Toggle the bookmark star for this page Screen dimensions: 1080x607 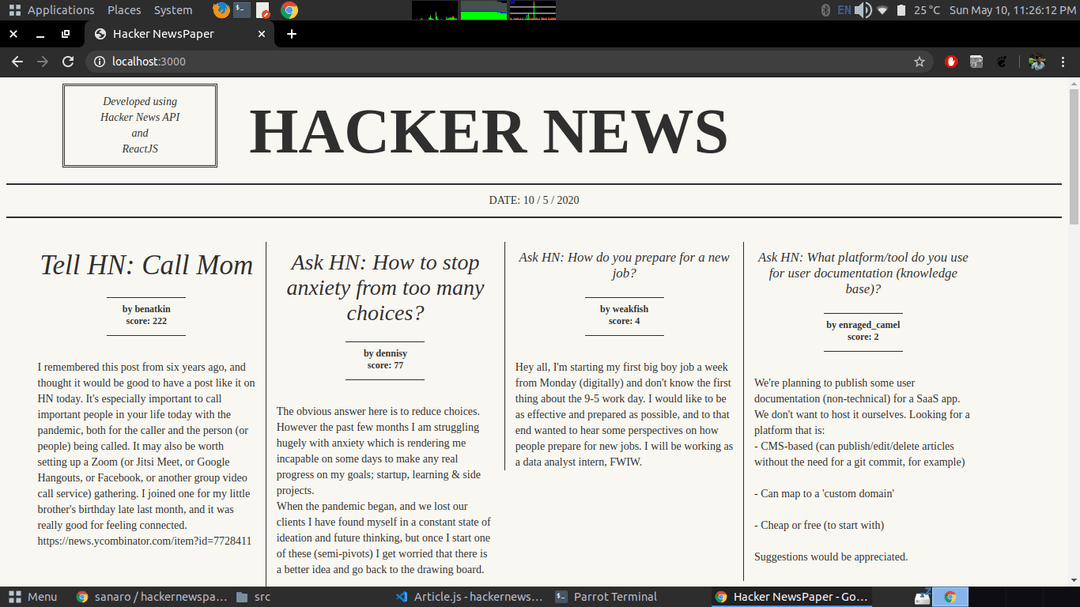pos(919,61)
